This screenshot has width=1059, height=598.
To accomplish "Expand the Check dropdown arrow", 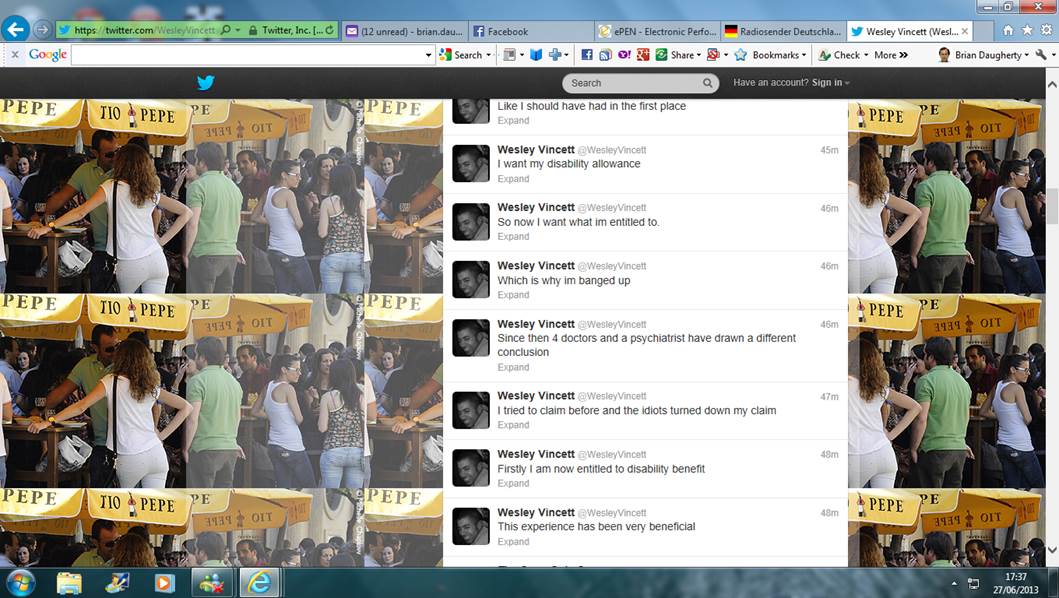I will click(866, 55).
